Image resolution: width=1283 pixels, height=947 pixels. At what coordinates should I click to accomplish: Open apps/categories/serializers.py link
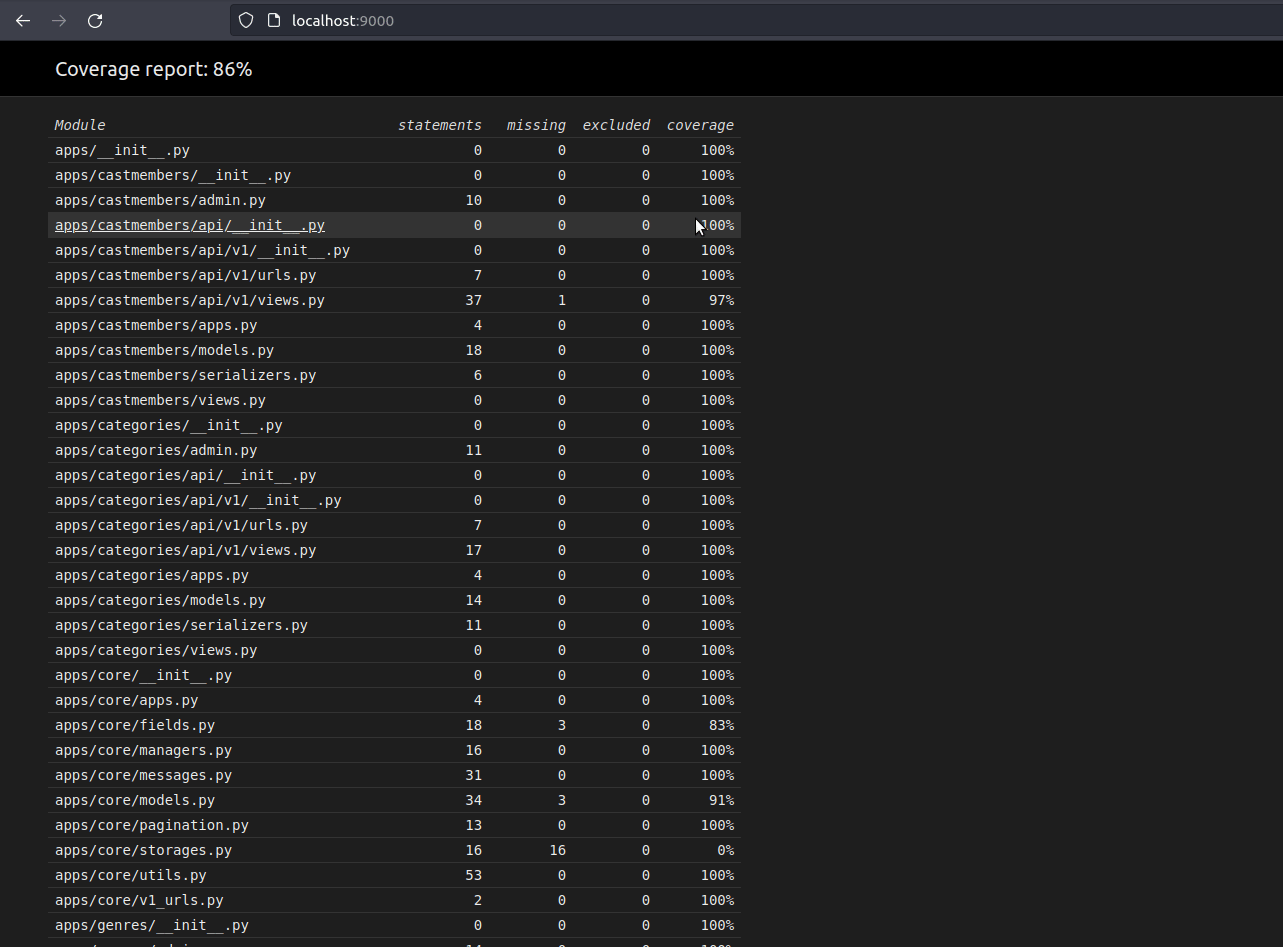(181, 625)
